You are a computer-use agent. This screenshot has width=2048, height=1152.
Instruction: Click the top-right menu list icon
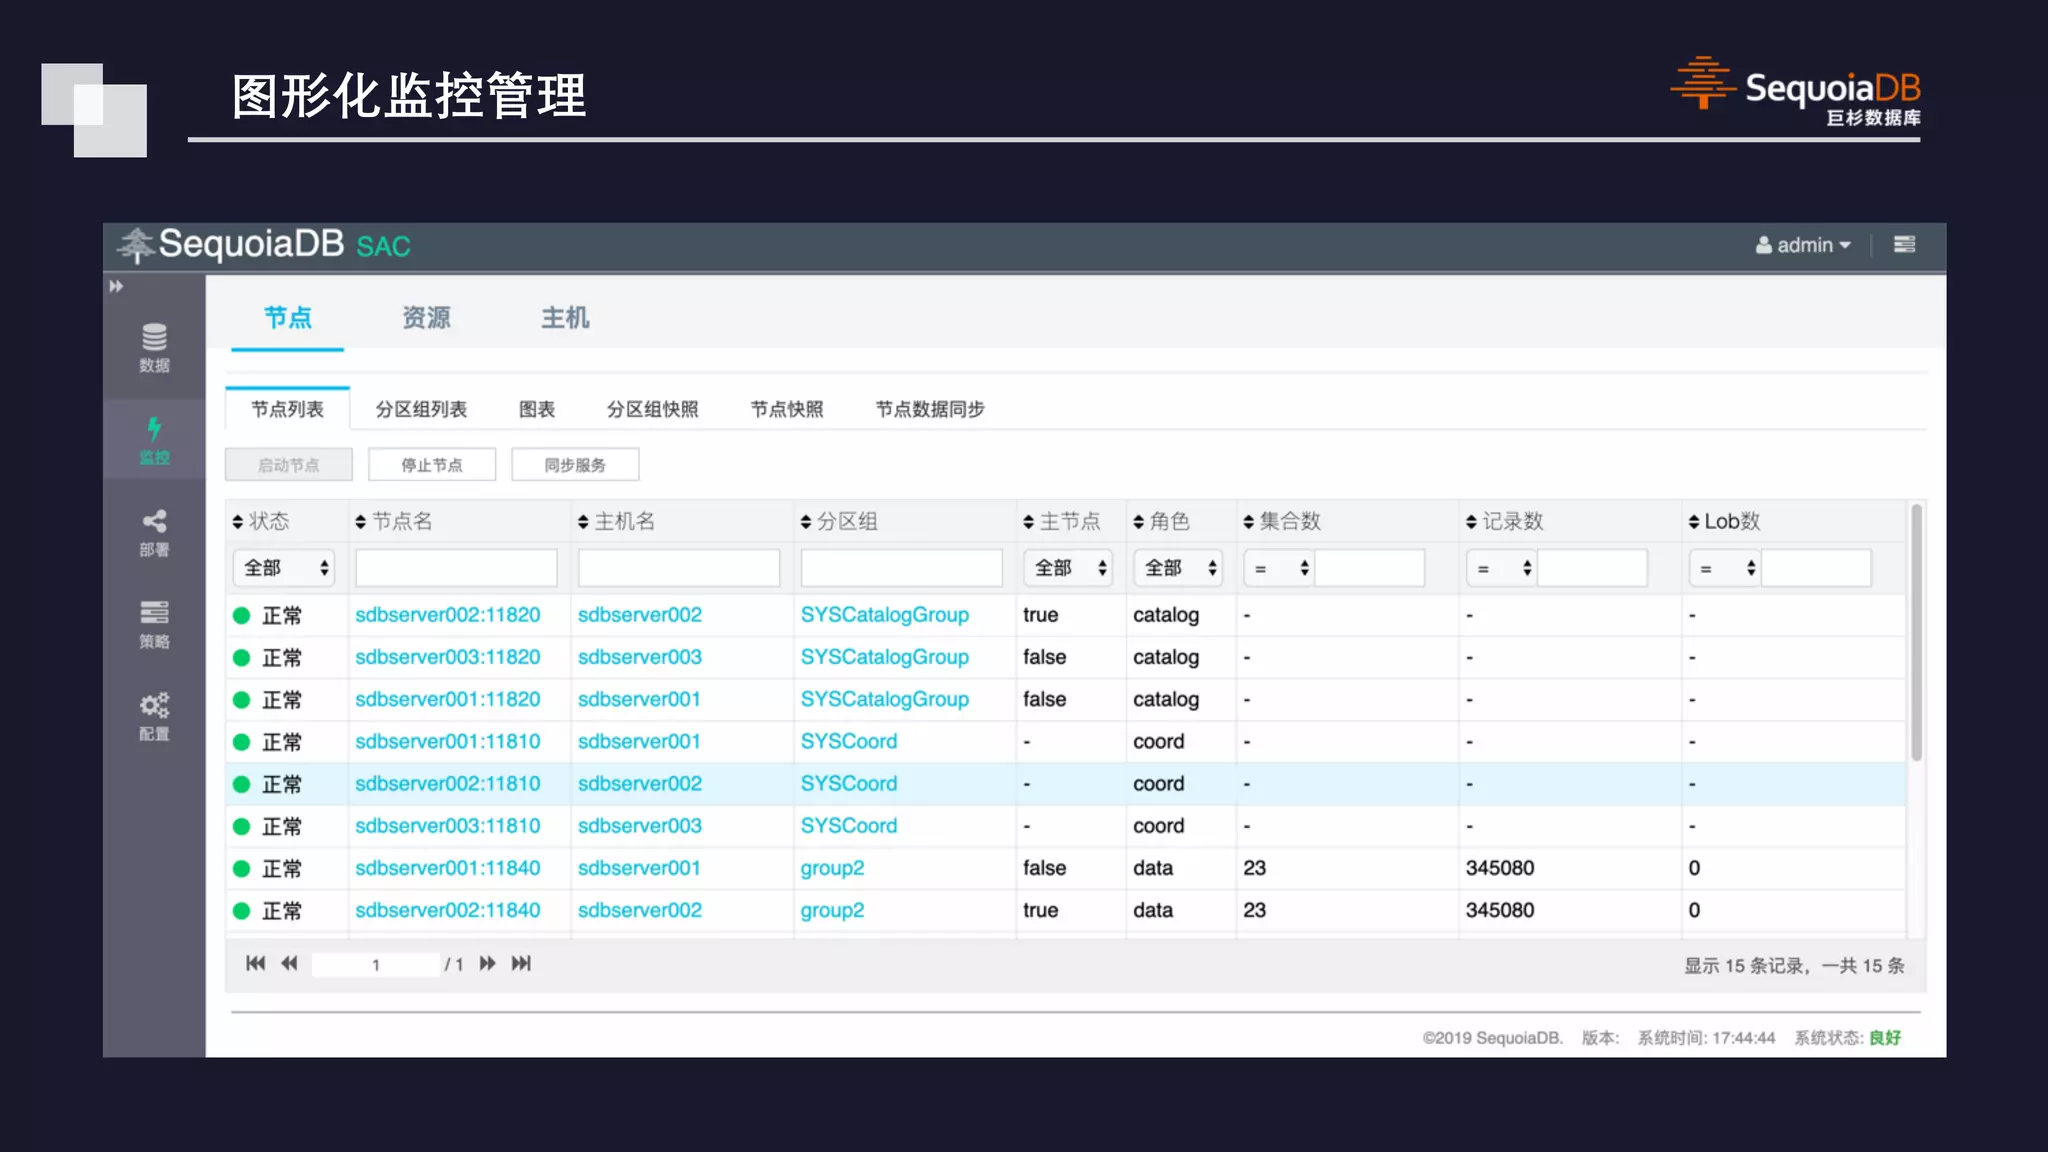click(x=1904, y=245)
